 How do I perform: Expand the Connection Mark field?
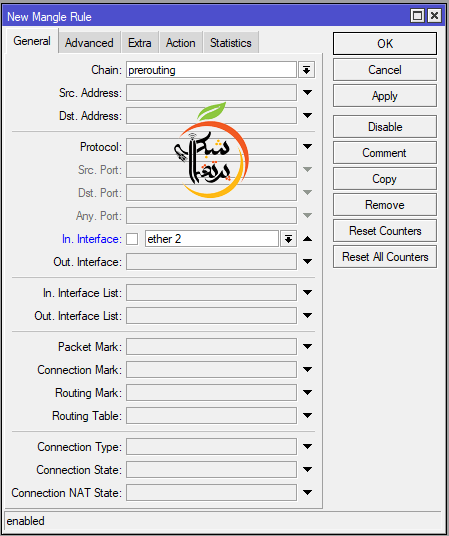[x=307, y=370]
